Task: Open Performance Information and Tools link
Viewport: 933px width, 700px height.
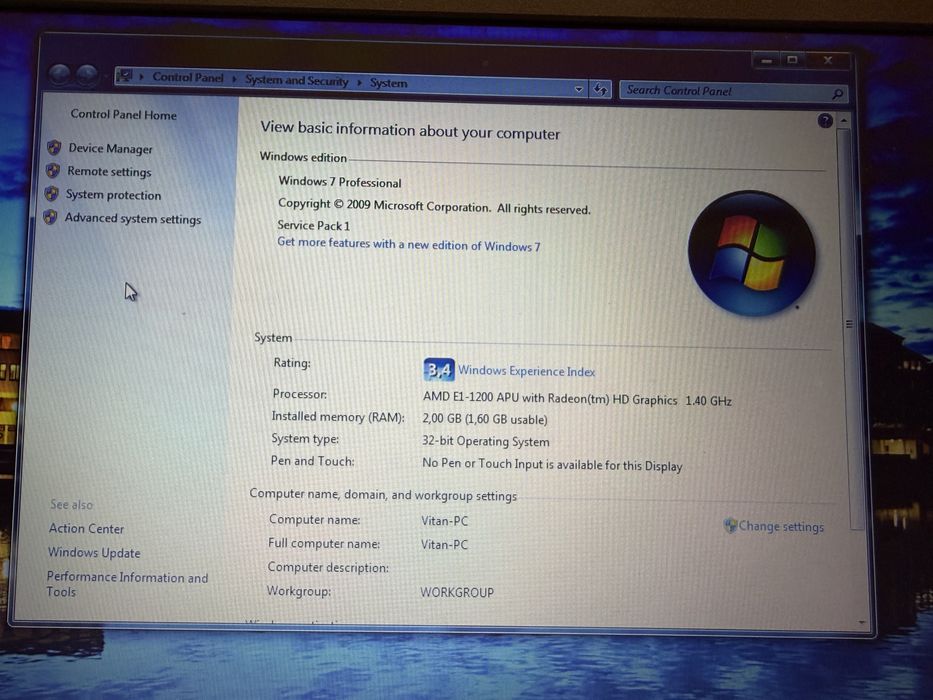Action: (127, 584)
